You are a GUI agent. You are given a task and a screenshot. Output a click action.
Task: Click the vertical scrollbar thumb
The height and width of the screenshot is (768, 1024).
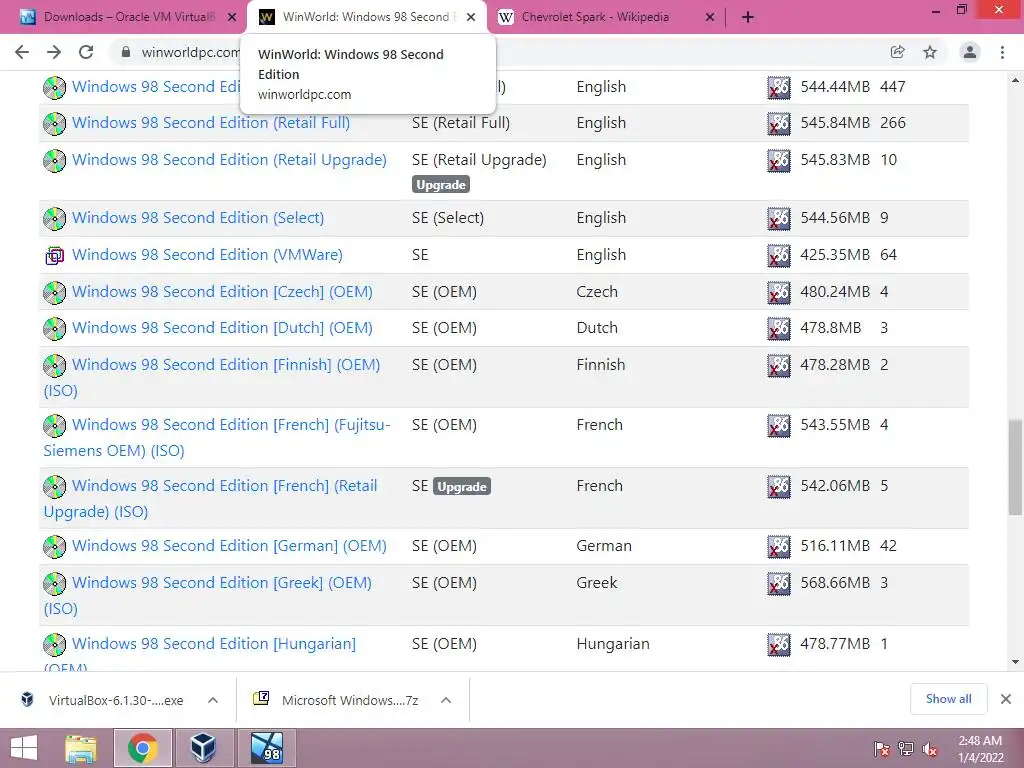1015,467
